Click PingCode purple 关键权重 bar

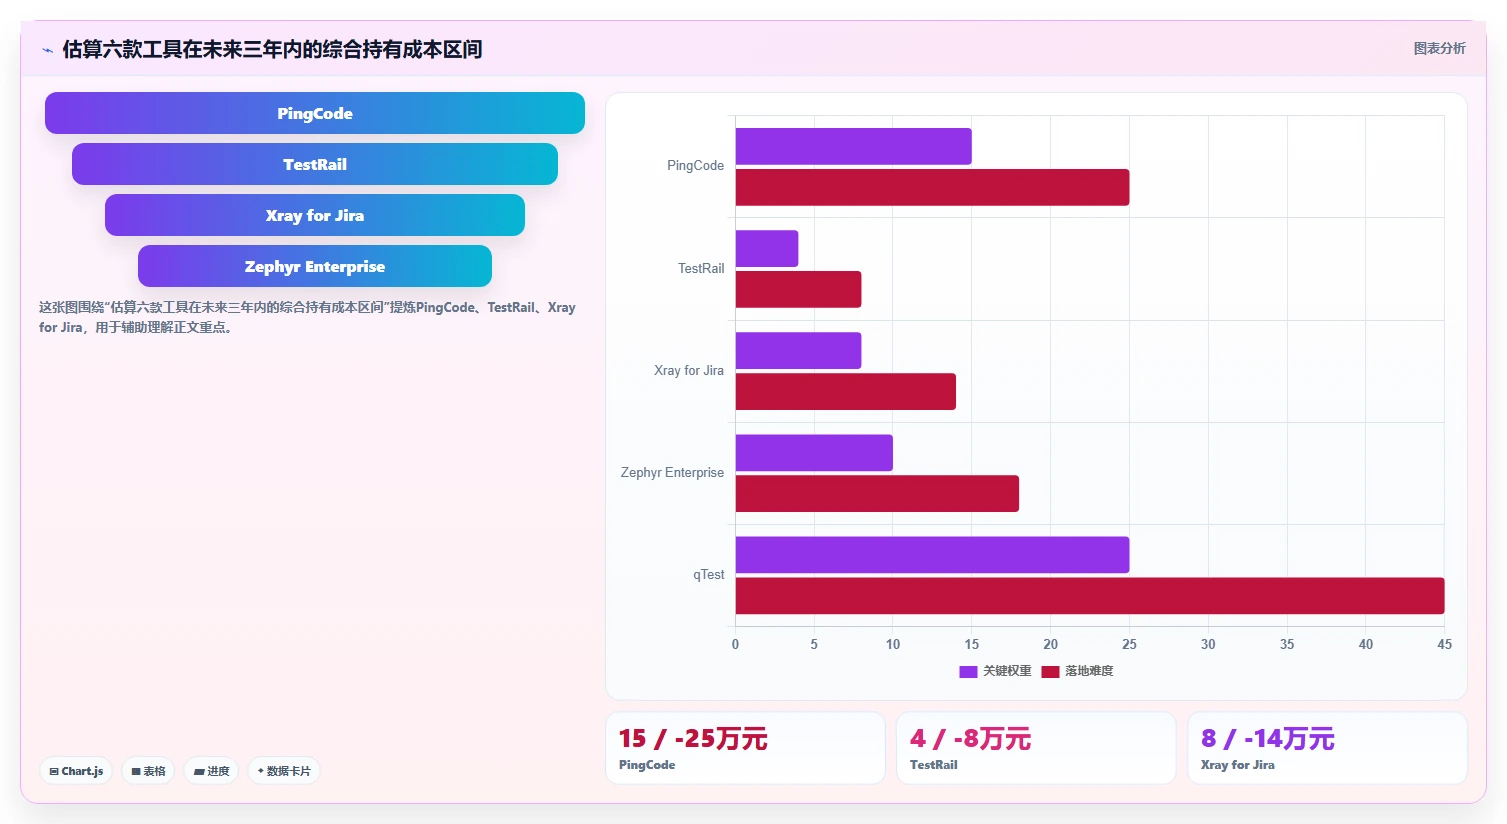[853, 146]
